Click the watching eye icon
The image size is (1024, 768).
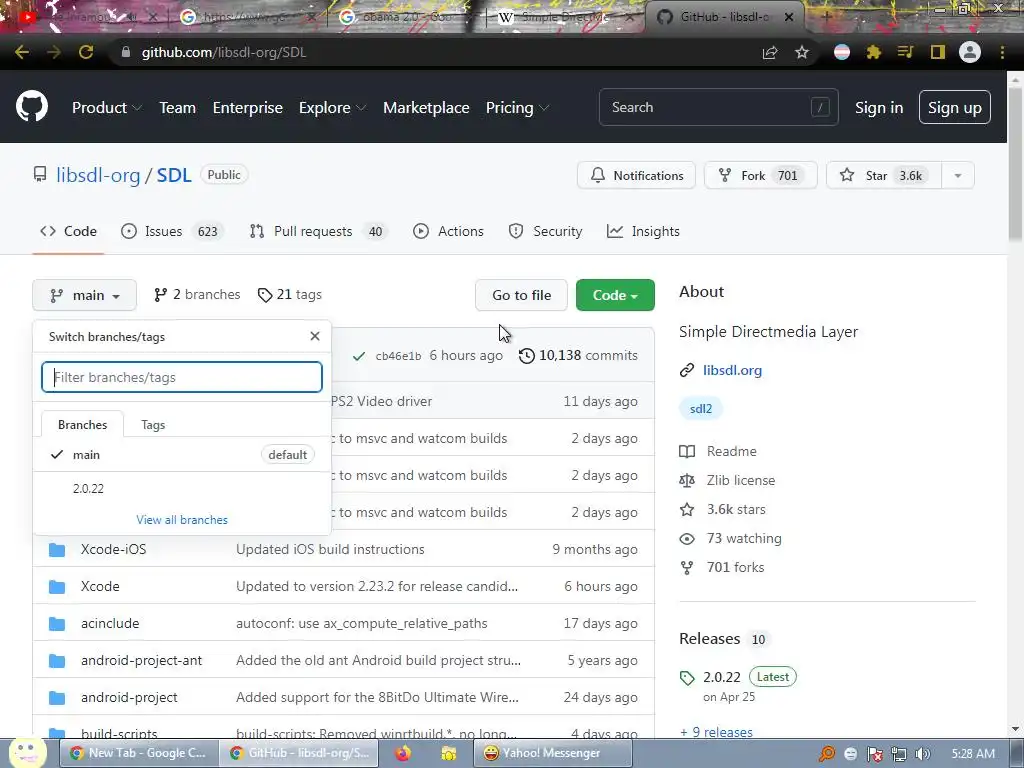click(687, 539)
